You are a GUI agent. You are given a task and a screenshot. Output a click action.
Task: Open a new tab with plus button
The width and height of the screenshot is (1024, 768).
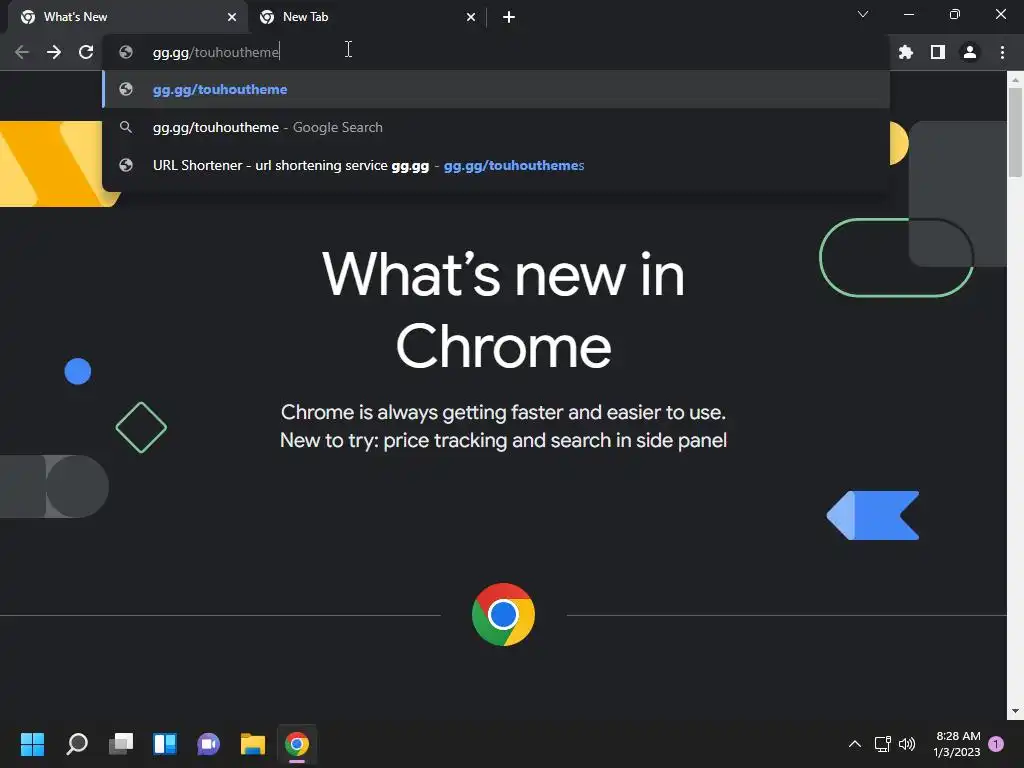click(x=509, y=17)
